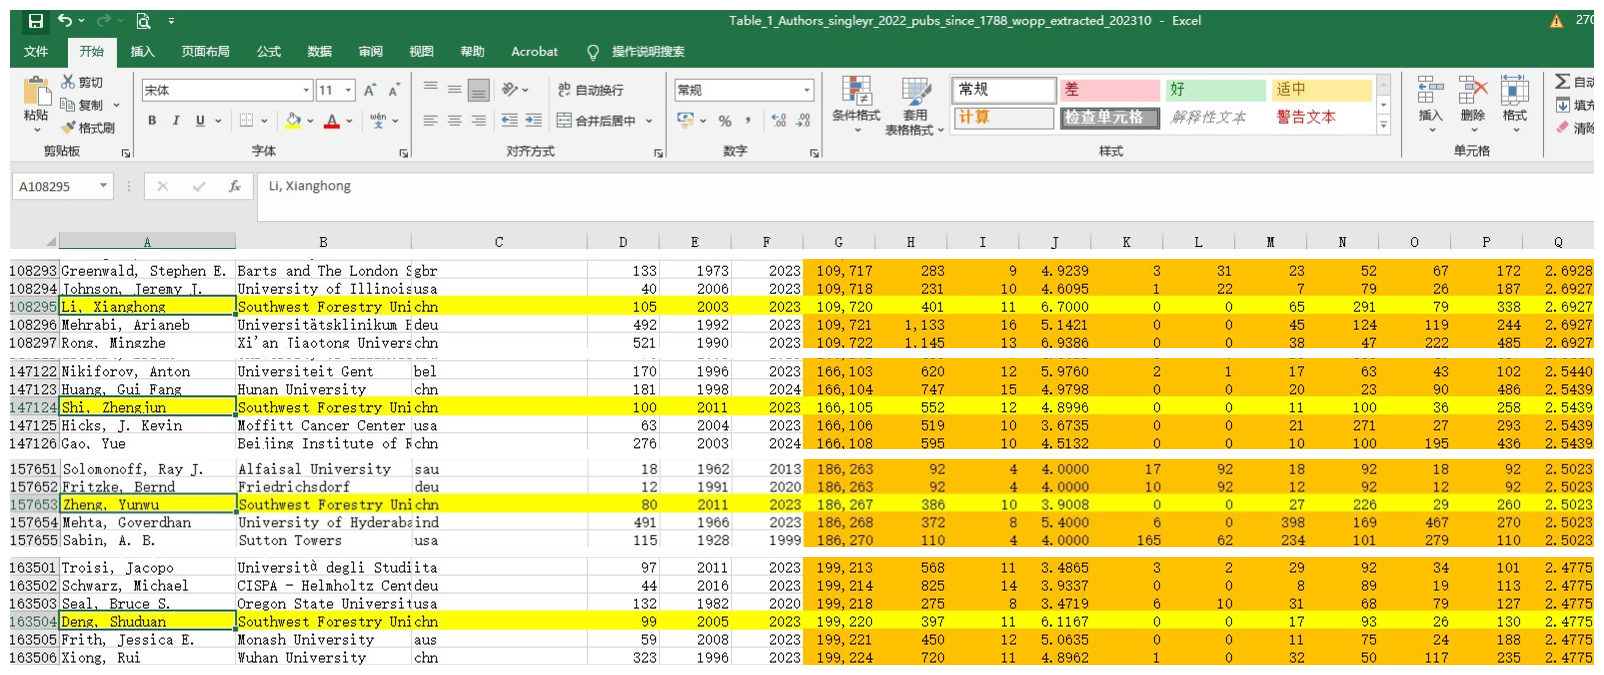Click the Insert Function fx icon
The width and height of the screenshot is (1604, 675).
click(x=235, y=187)
